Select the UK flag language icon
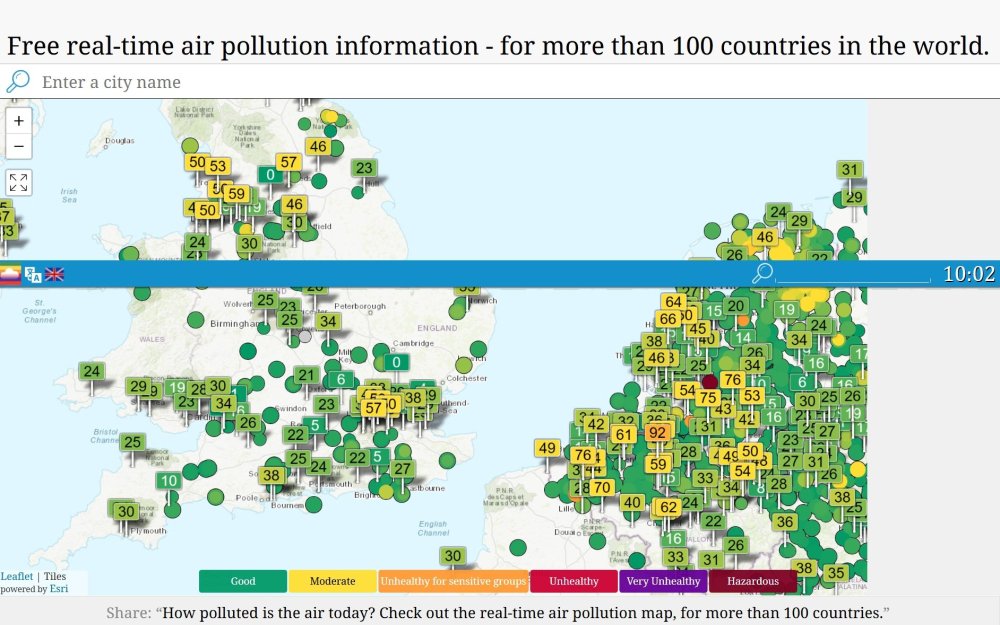This screenshot has height=625, width=1000. pyautogui.click(x=54, y=274)
